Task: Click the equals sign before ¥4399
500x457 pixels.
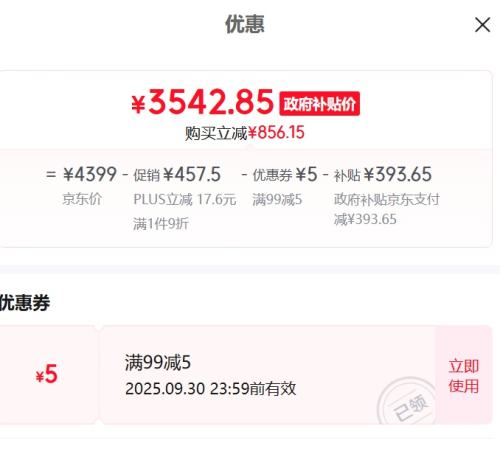Action: pyautogui.click(x=51, y=174)
